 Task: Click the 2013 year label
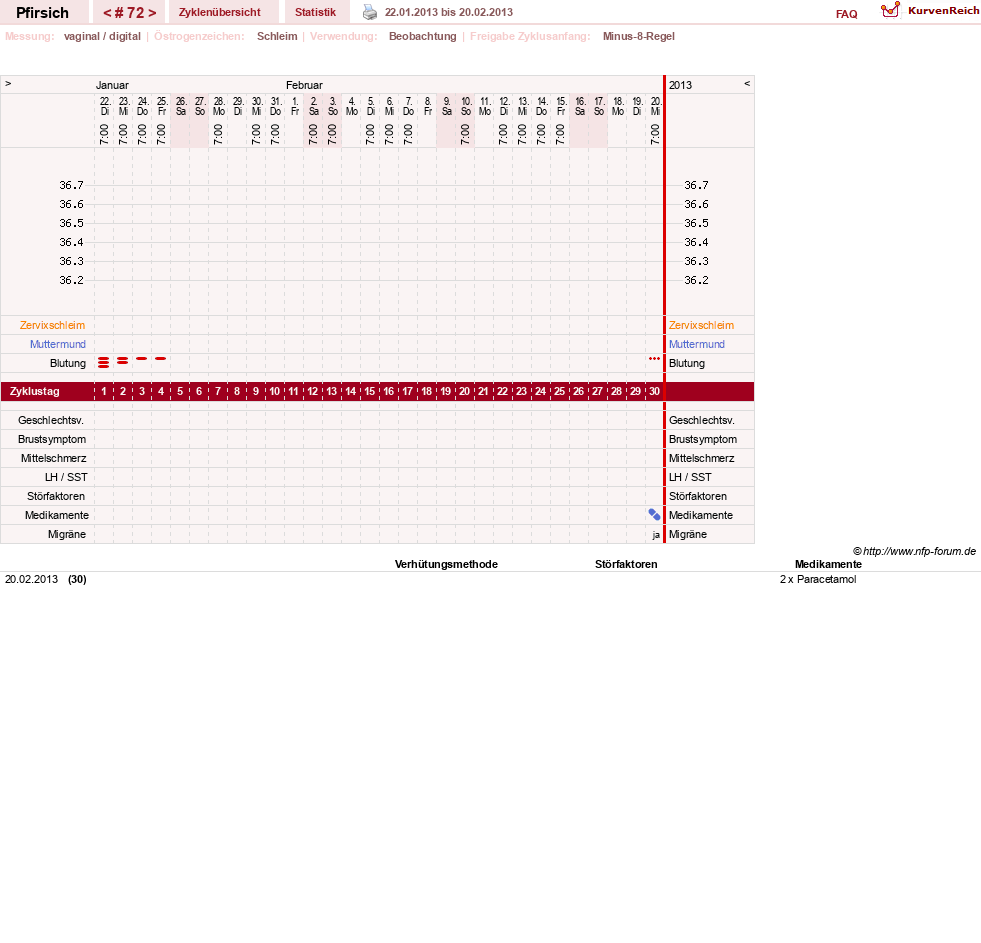(x=680, y=85)
